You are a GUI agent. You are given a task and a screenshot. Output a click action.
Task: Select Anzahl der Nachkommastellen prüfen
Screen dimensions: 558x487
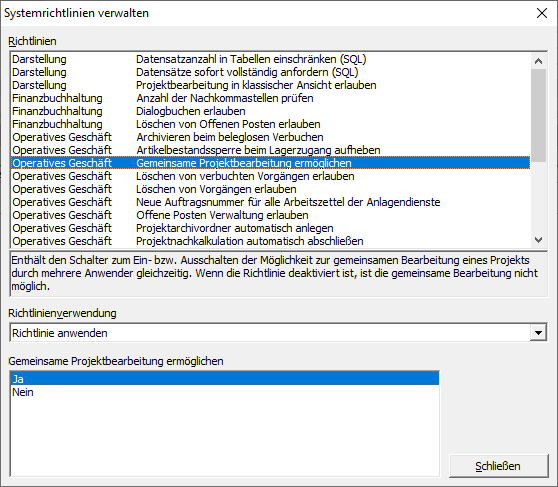(270, 98)
